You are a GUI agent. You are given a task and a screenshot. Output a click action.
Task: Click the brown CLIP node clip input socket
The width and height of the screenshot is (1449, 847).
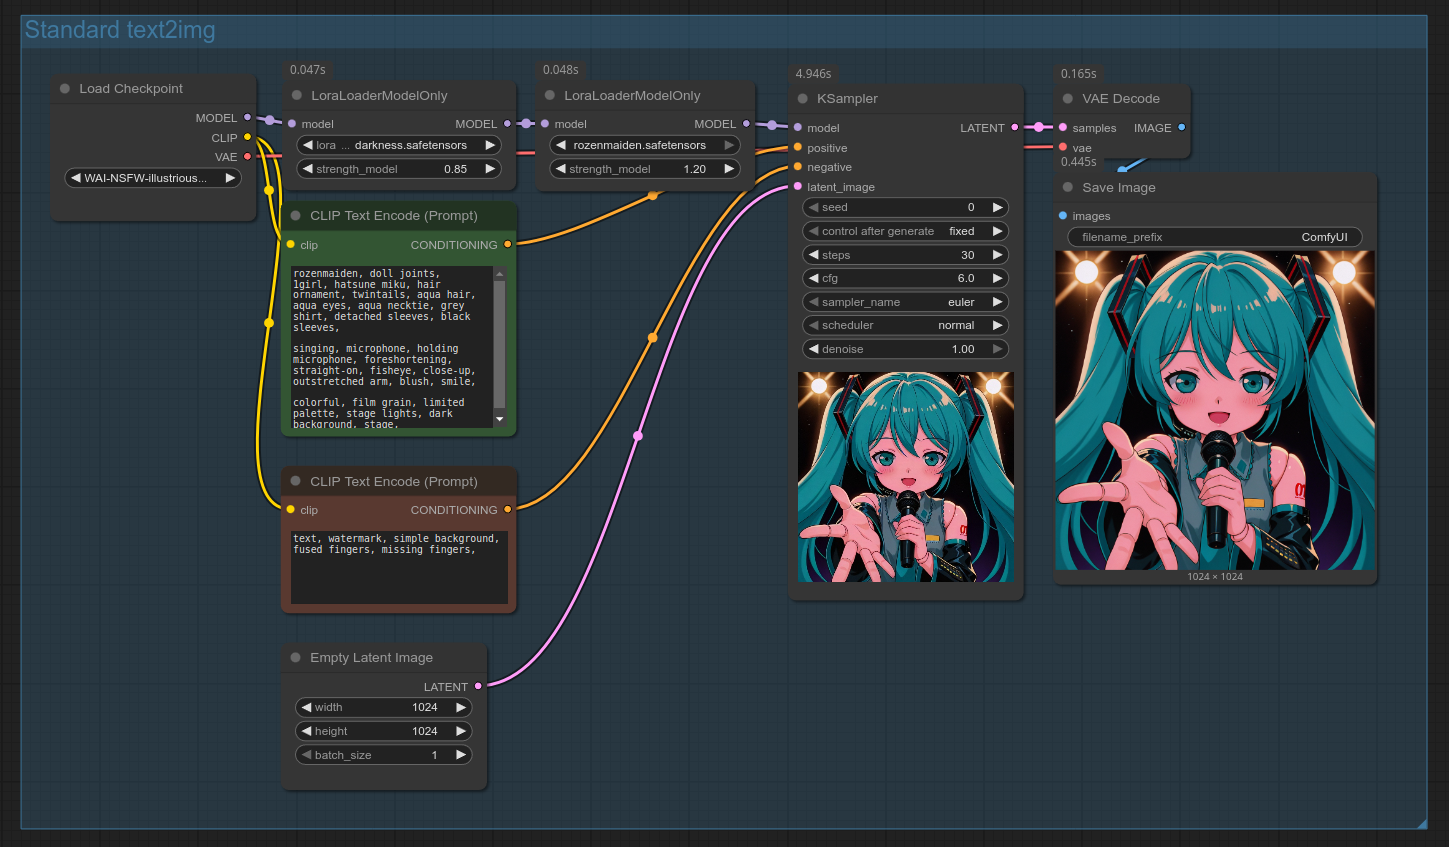(291, 510)
